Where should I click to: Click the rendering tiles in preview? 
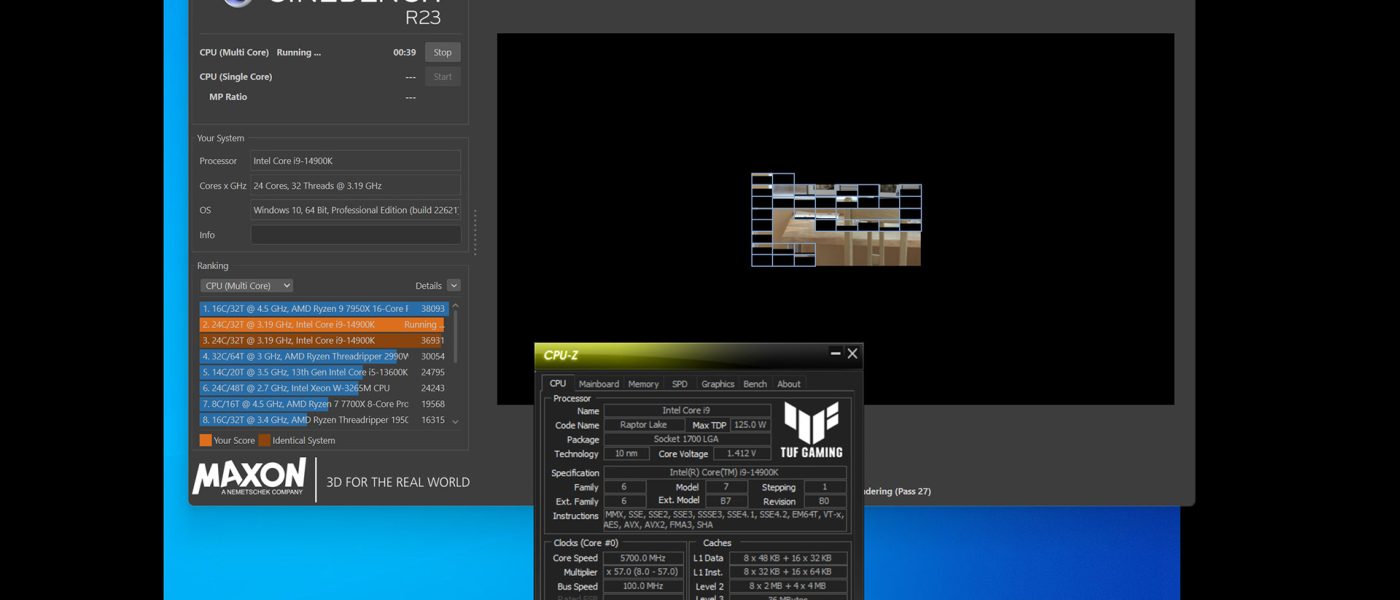click(836, 220)
